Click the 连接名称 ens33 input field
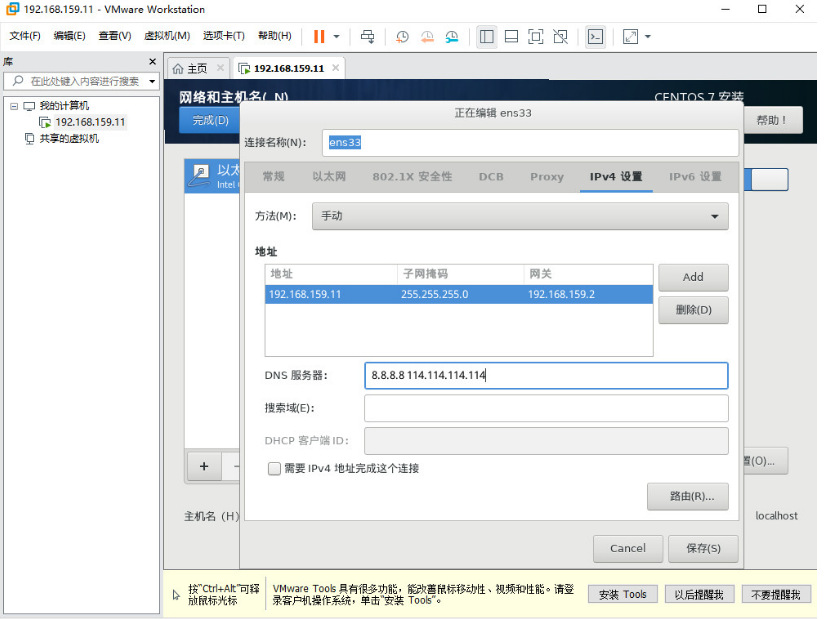825x619 pixels. [x=530, y=143]
